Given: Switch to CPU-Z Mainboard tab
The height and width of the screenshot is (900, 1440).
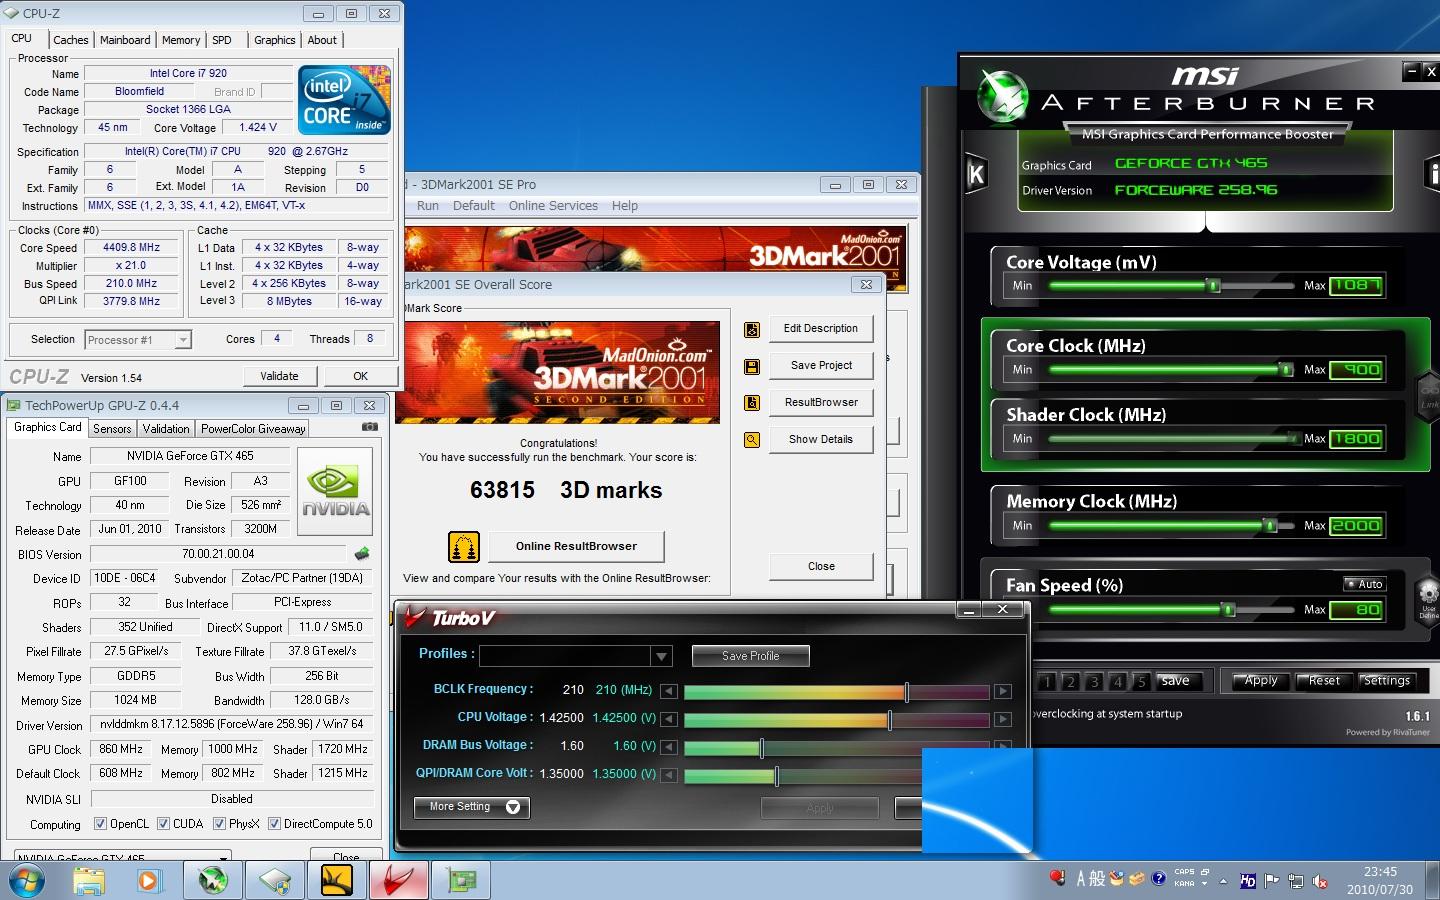Looking at the screenshot, I should click(125, 40).
